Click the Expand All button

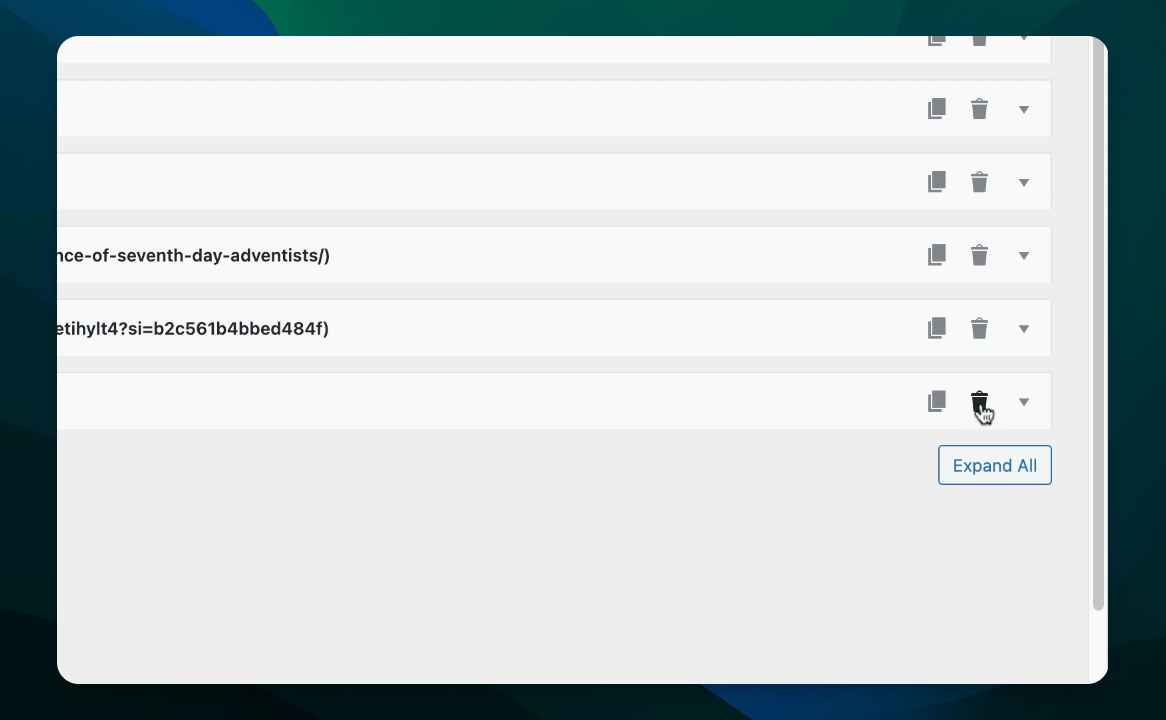tap(995, 465)
